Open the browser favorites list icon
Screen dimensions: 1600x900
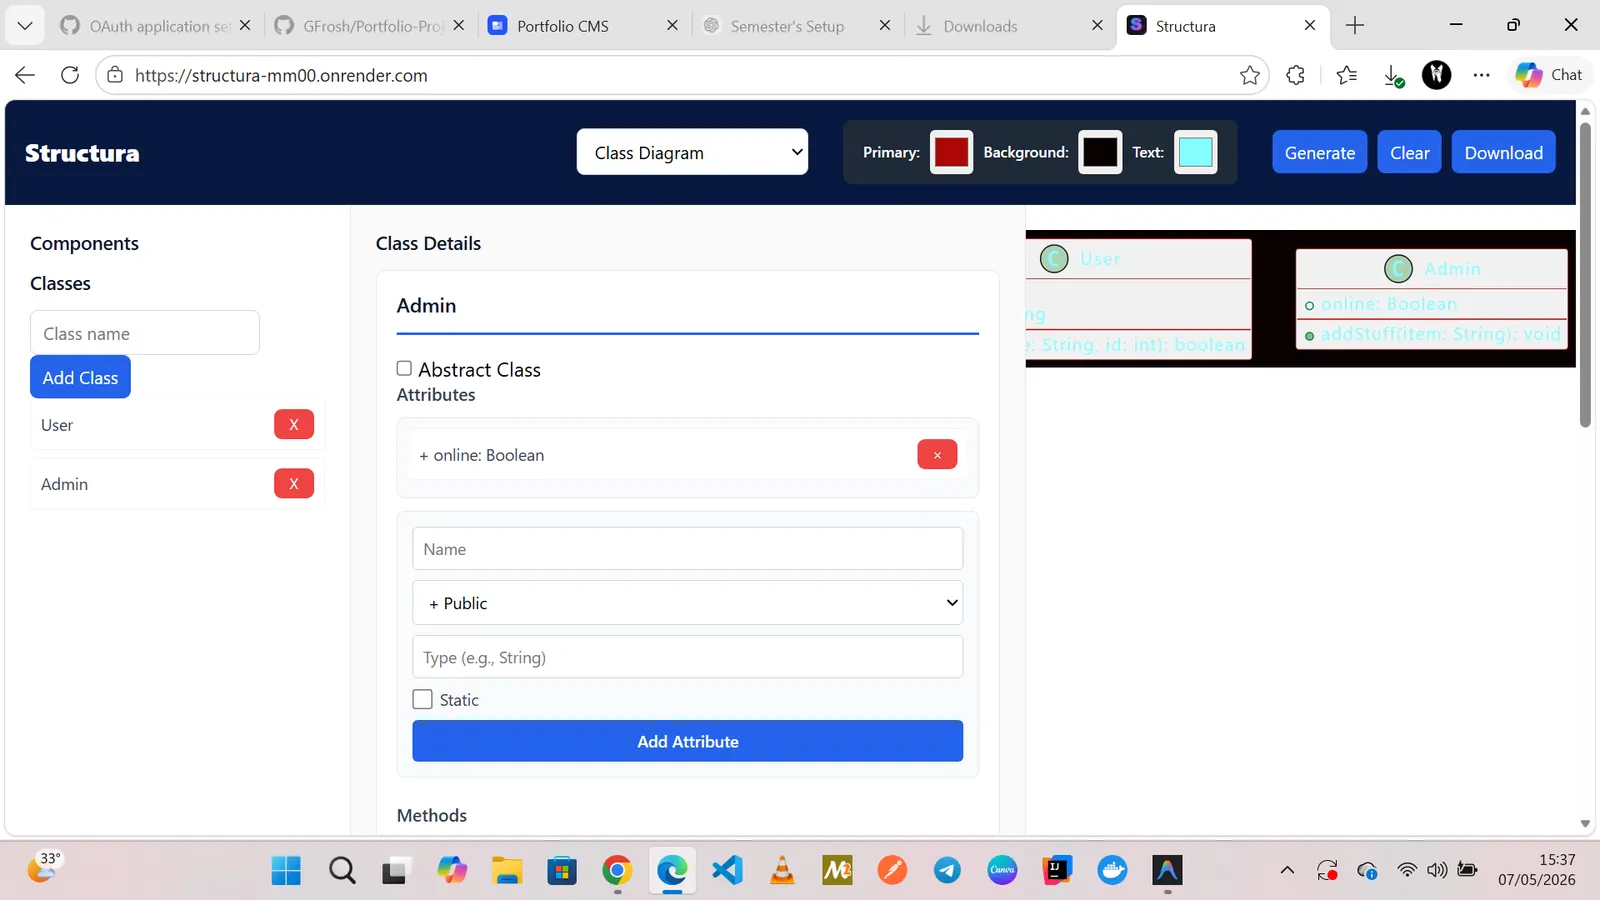(1347, 75)
